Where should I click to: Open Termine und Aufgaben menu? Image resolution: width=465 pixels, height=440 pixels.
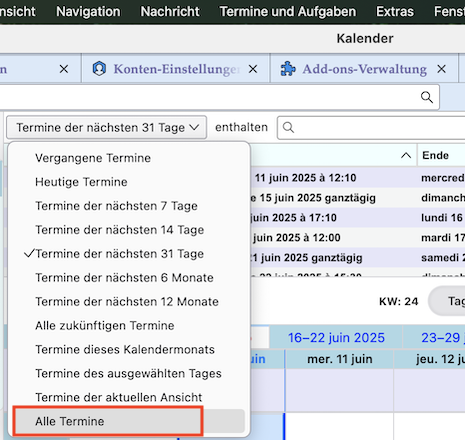pyautogui.click(x=288, y=12)
